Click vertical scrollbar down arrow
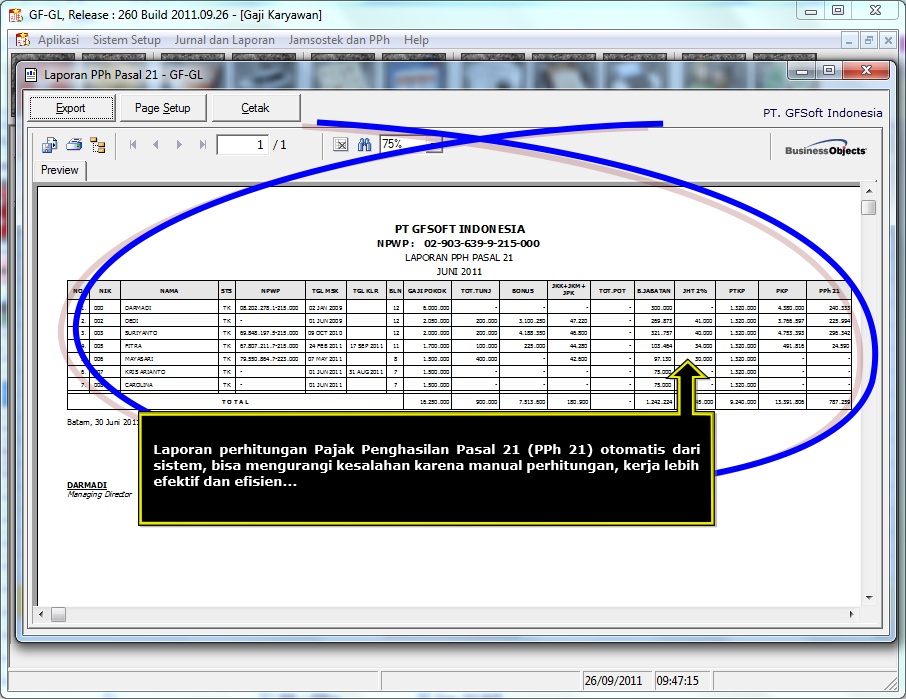The image size is (906, 699). tap(868, 598)
